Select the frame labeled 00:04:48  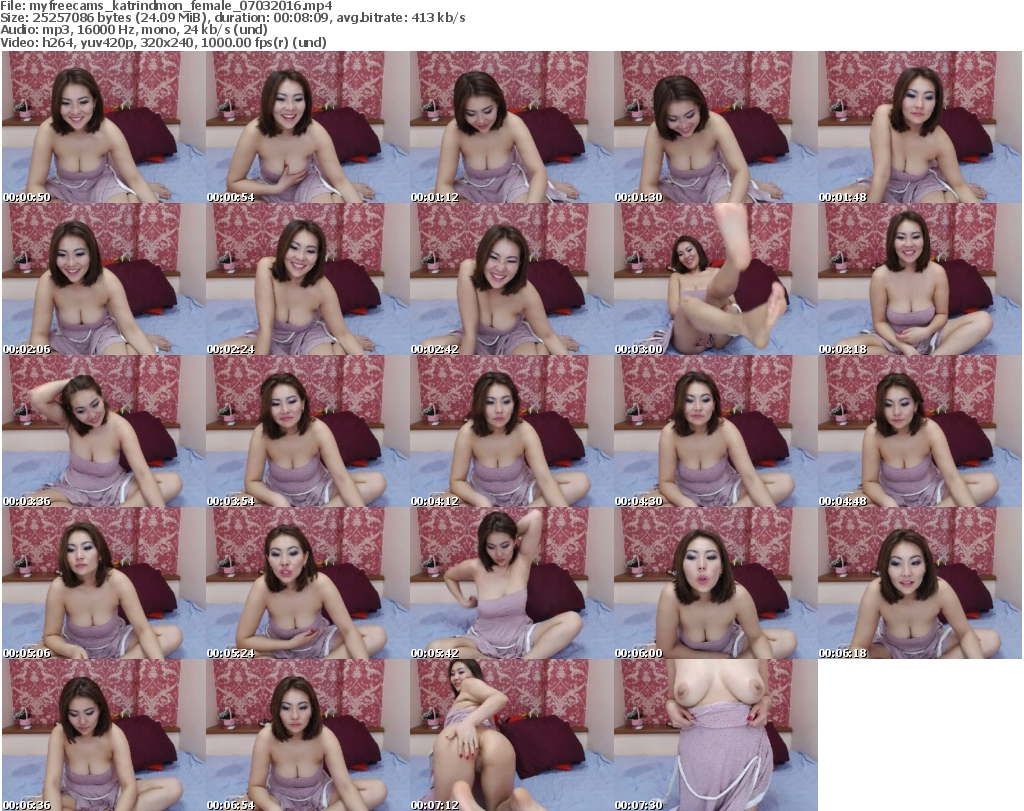pos(918,431)
